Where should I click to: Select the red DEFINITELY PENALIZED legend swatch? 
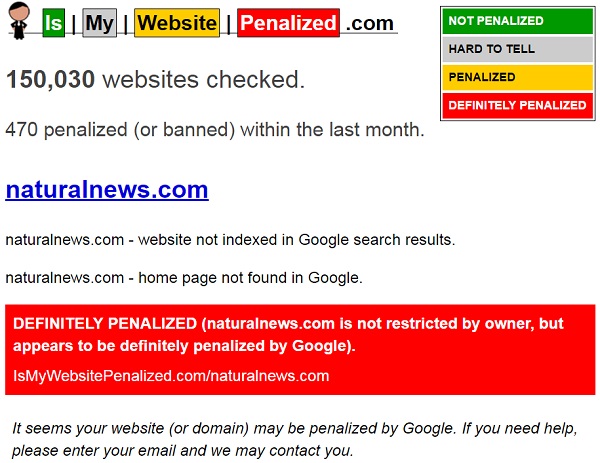coord(517,105)
